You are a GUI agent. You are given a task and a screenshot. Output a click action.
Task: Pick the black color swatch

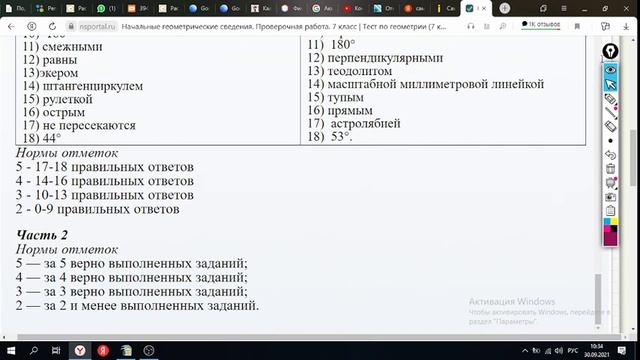pyautogui.click(x=614, y=229)
